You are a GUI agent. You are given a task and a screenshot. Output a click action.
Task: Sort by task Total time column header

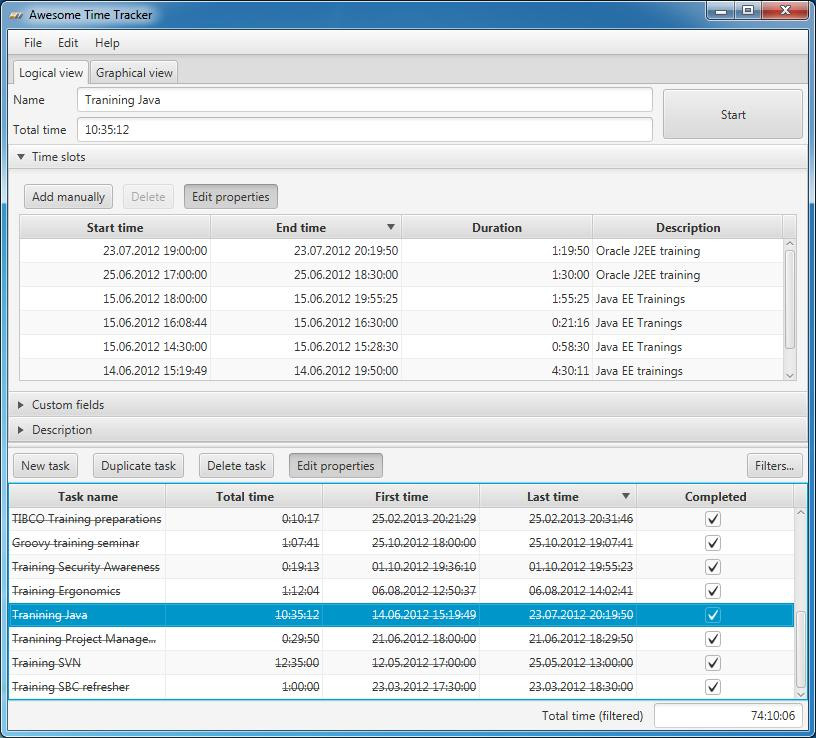[x=245, y=497]
